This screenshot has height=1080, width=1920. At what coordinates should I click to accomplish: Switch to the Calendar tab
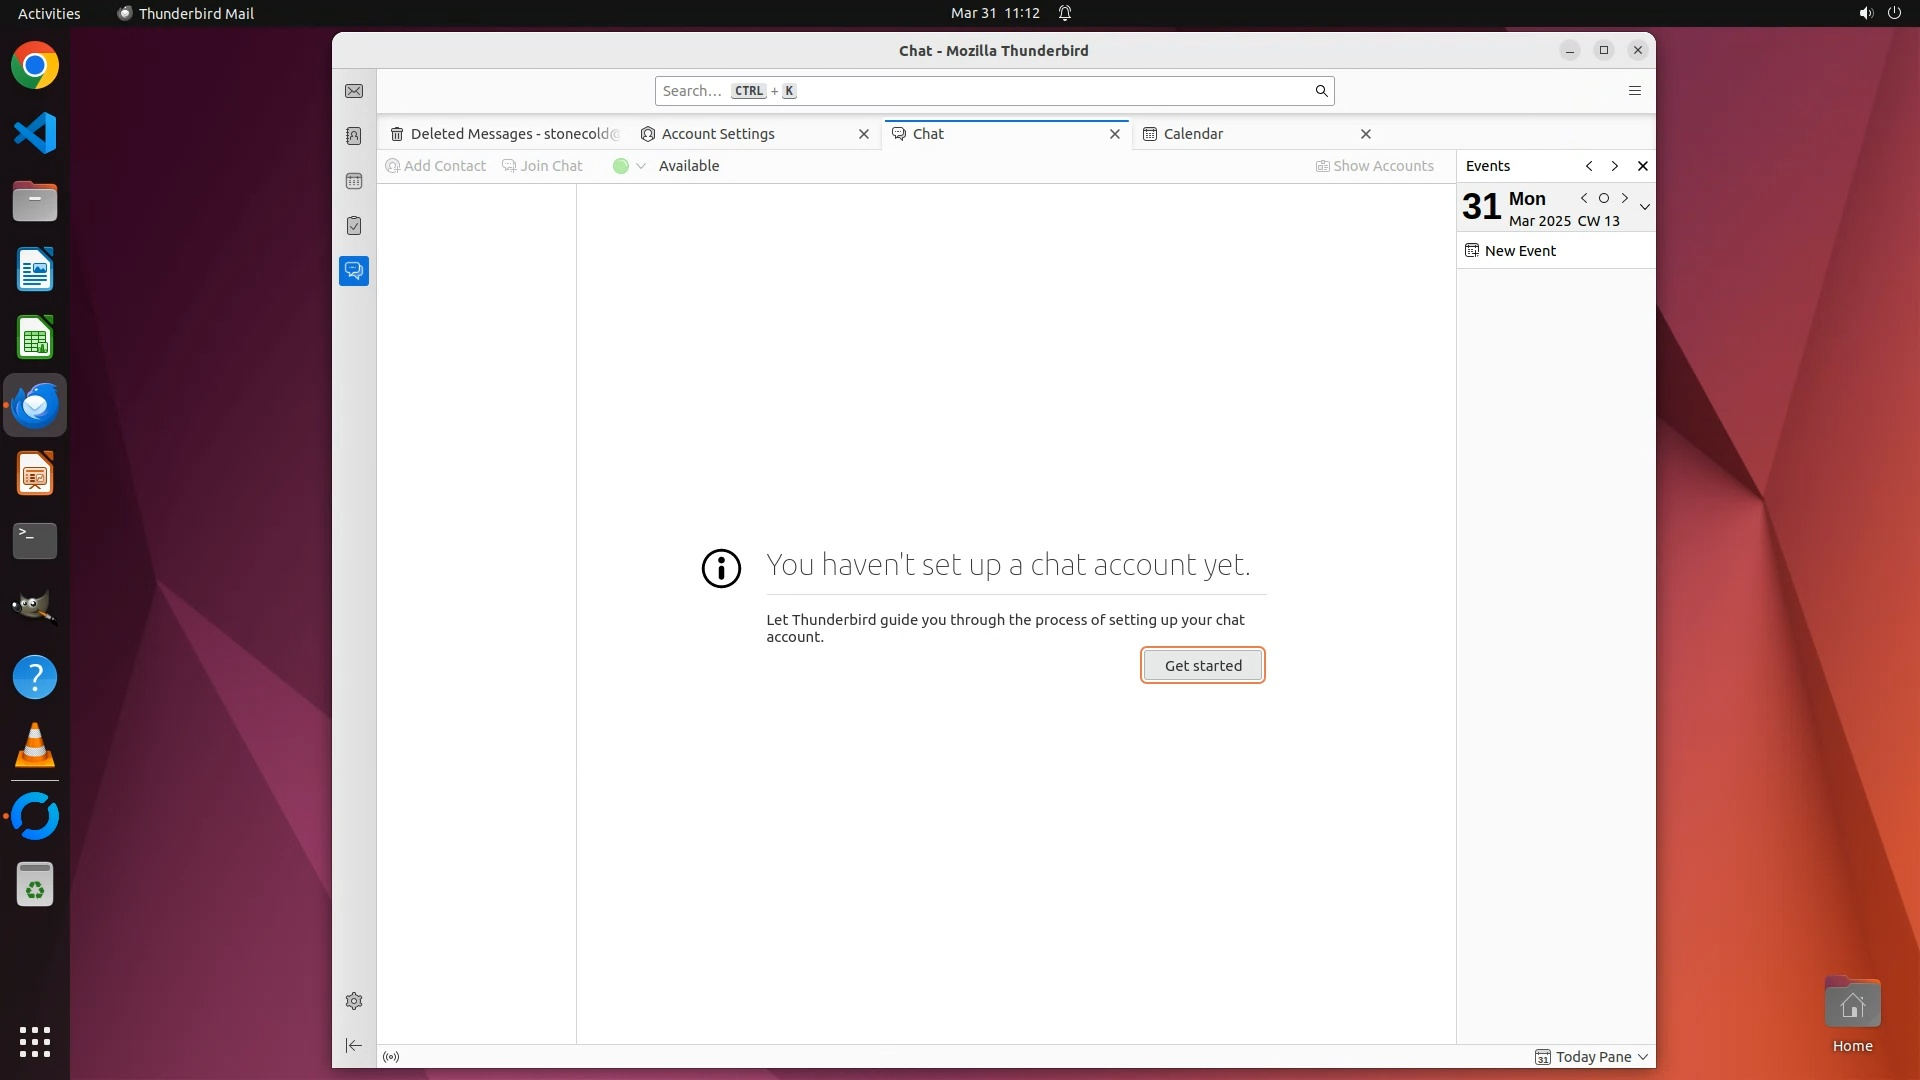pyautogui.click(x=1193, y=134)
